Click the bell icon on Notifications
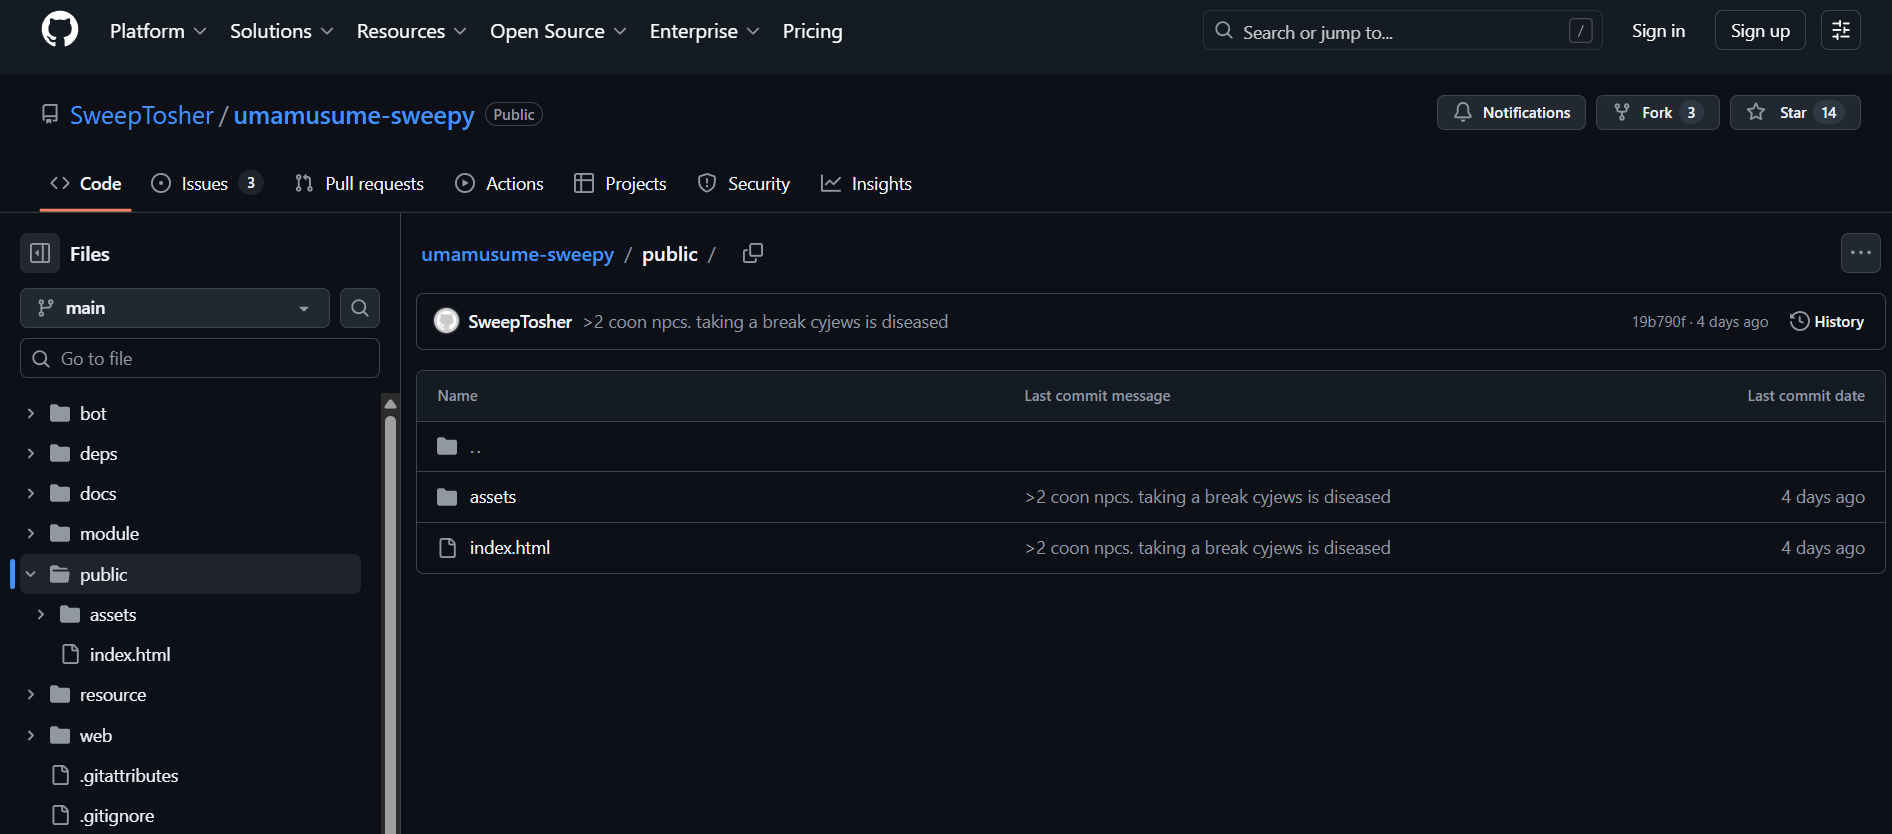1892x834 pixels. click(x=1463, y=112)
